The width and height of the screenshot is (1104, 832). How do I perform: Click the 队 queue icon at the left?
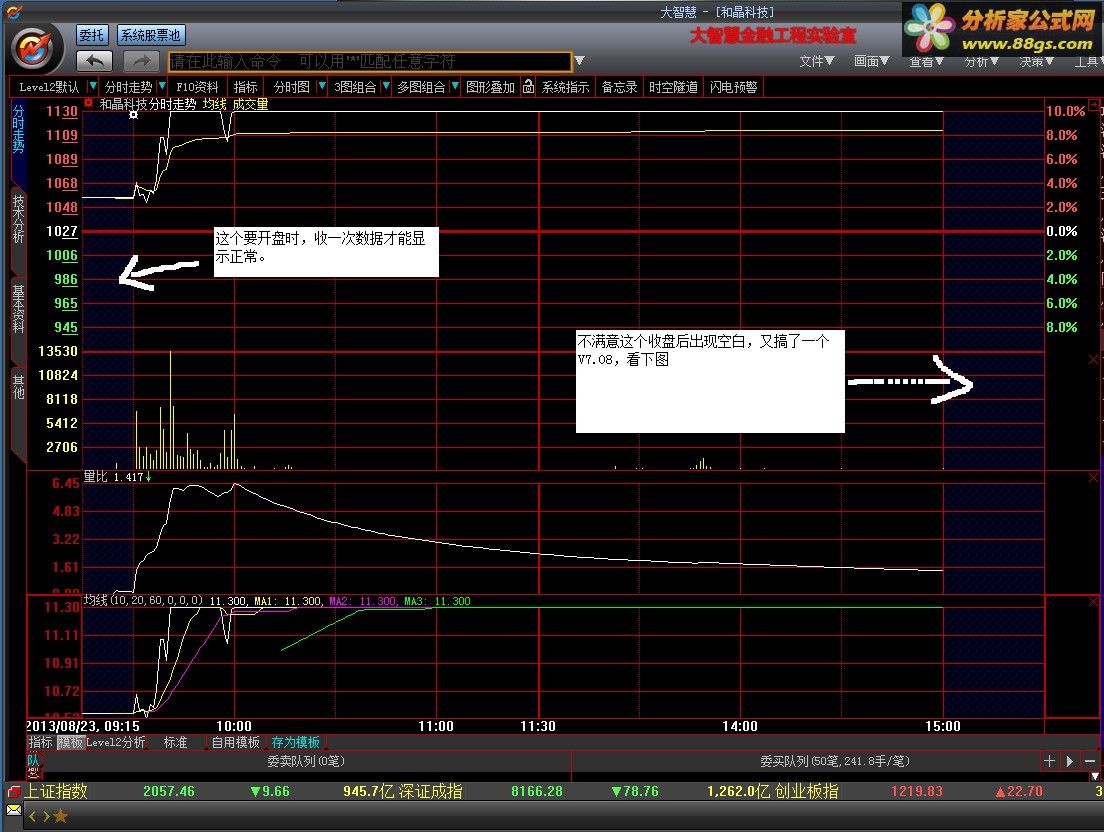(33, 760)
